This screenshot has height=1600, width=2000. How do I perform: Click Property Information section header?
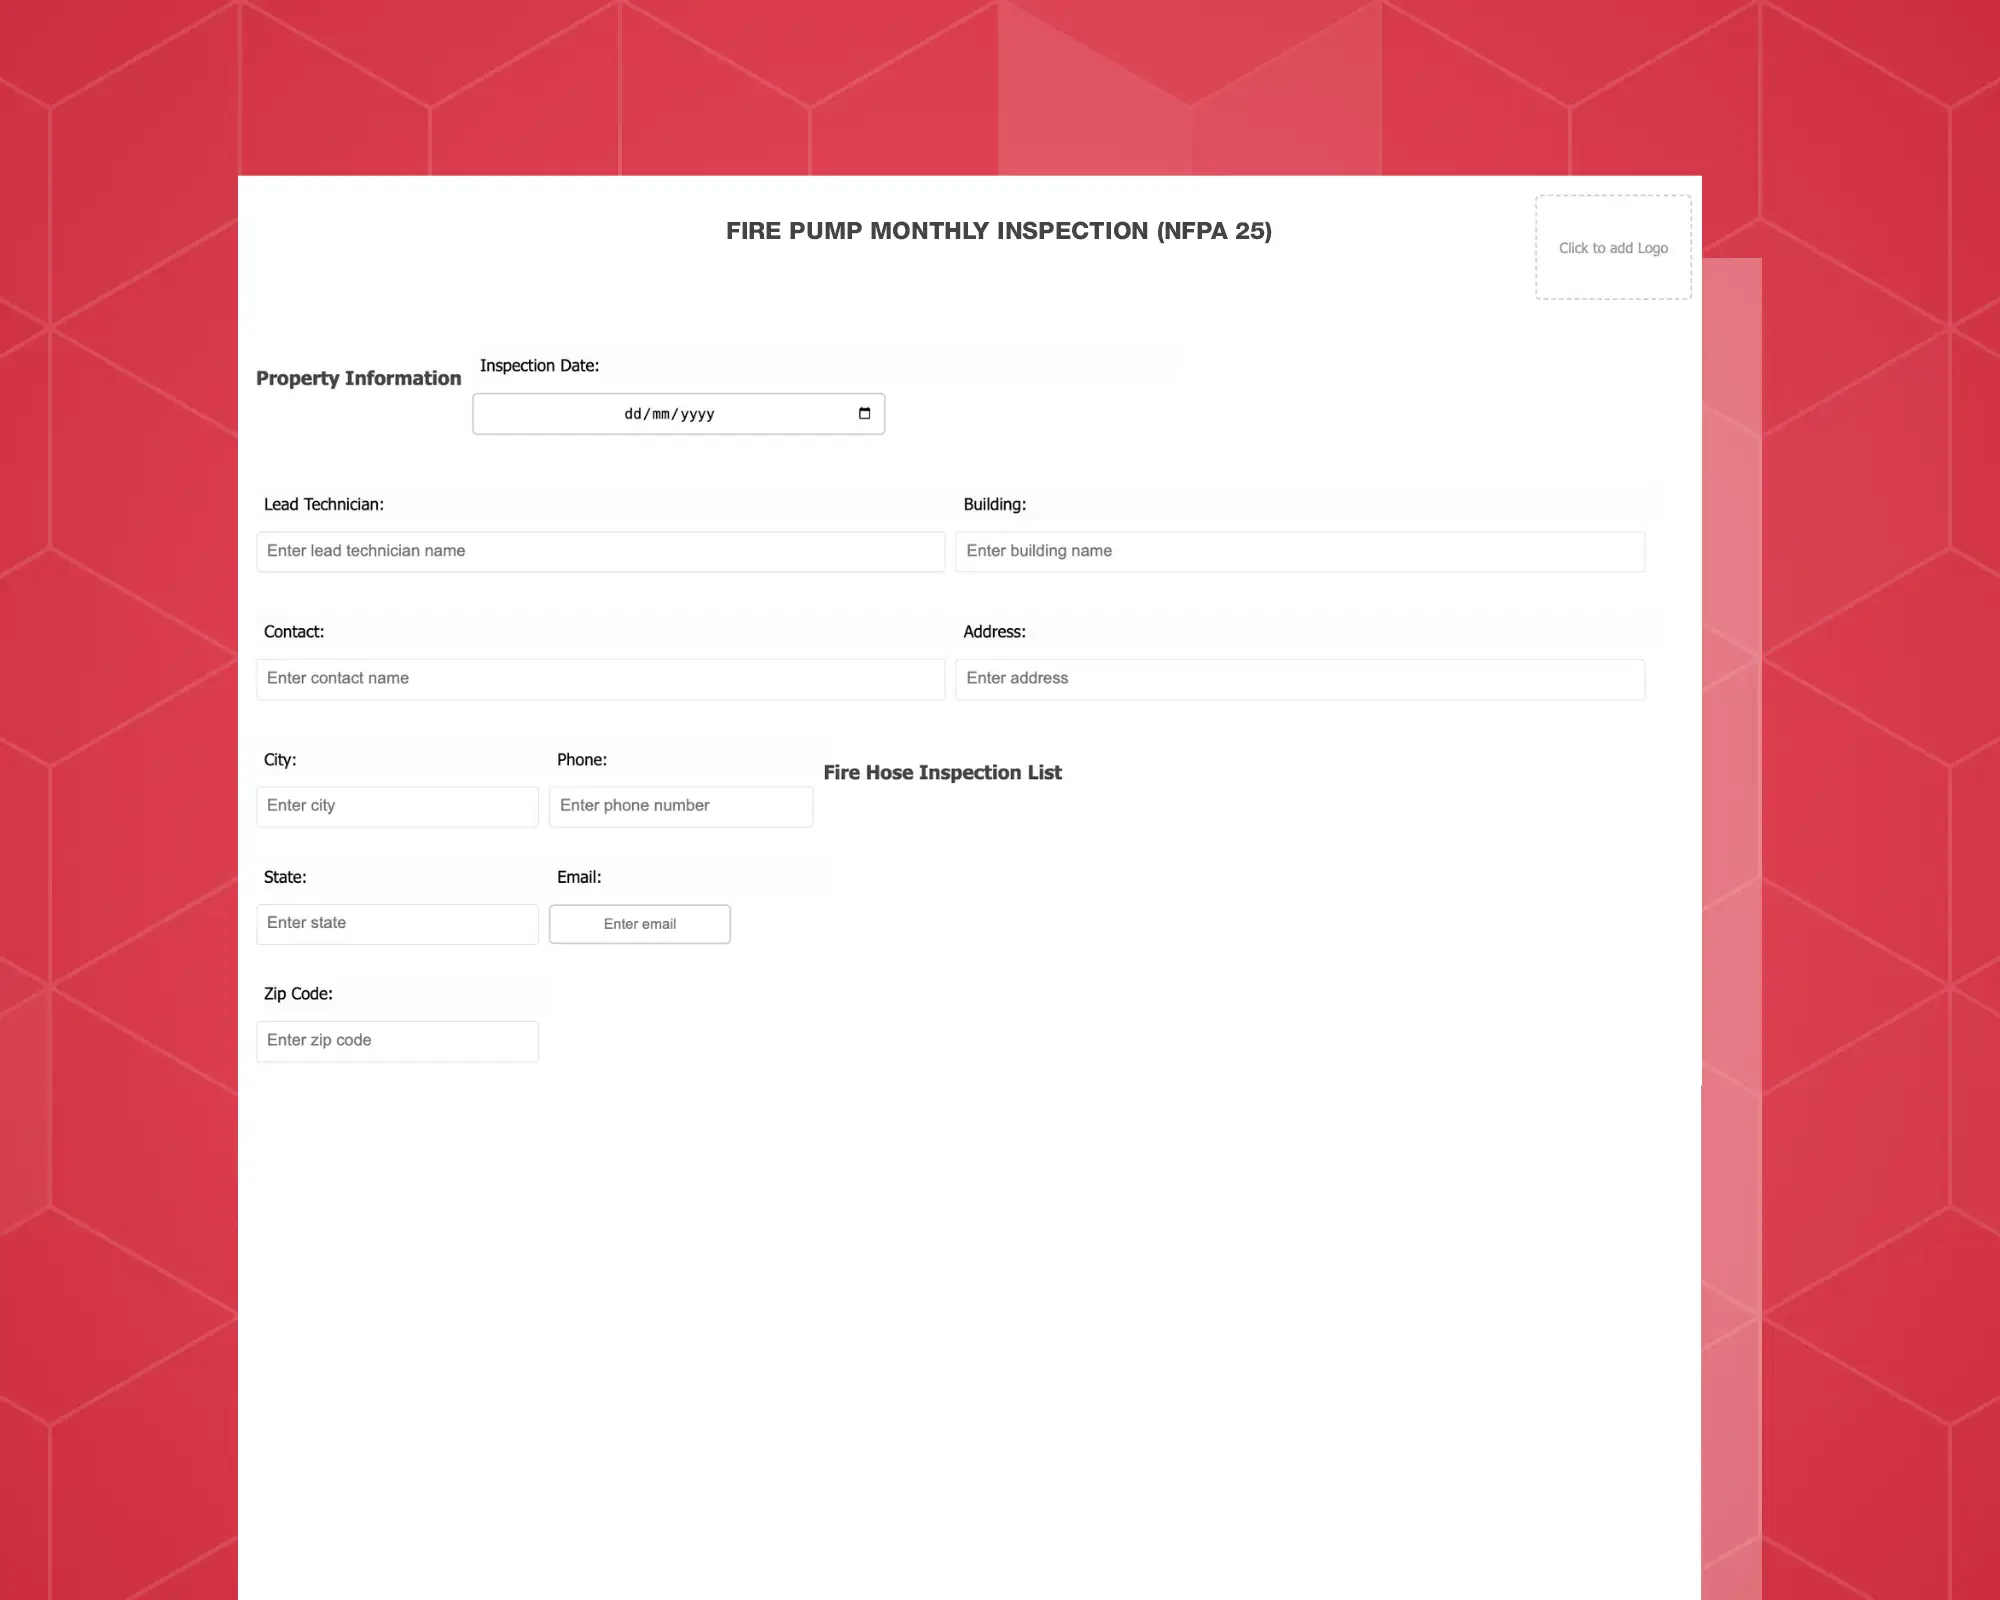[359, 377]
